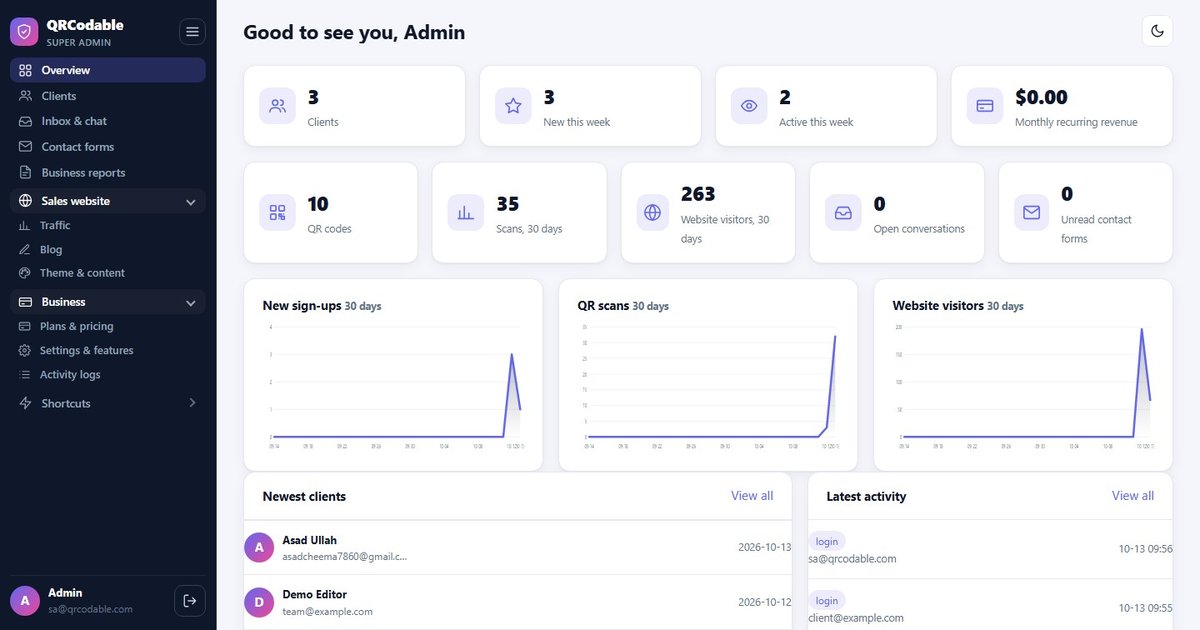Click the QR scans line chart
The image size is (1200, 630).
click(x=708, y=385)
